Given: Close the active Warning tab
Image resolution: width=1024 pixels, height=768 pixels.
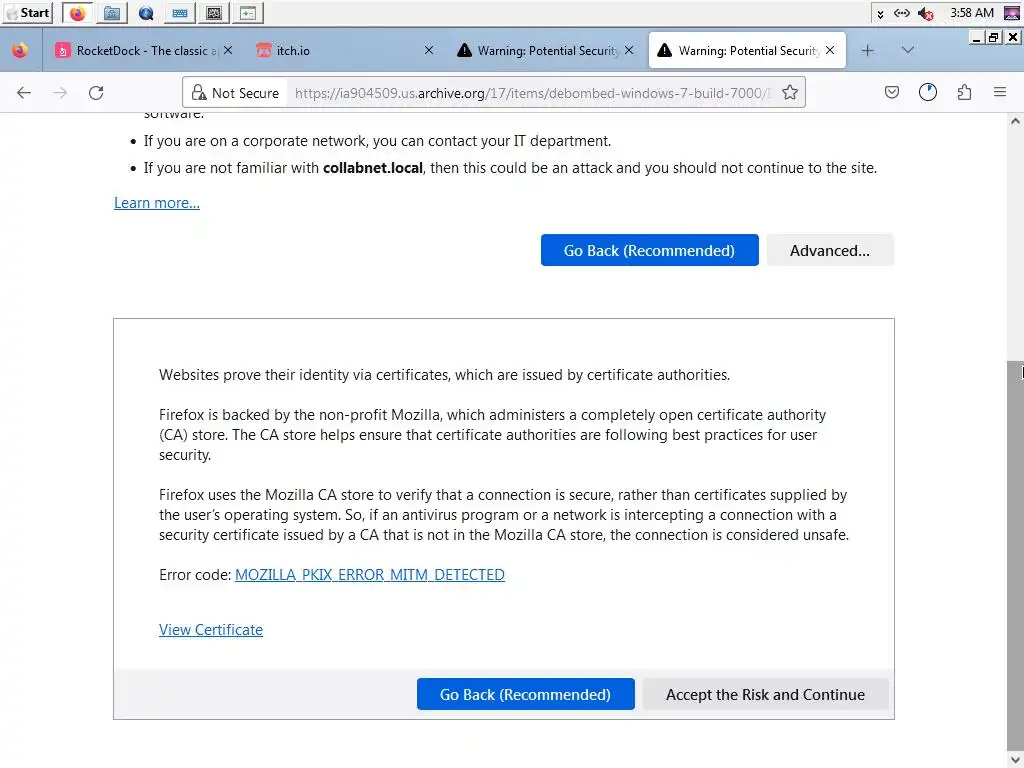Looking at the screenshot, I should tap(830, 50).
